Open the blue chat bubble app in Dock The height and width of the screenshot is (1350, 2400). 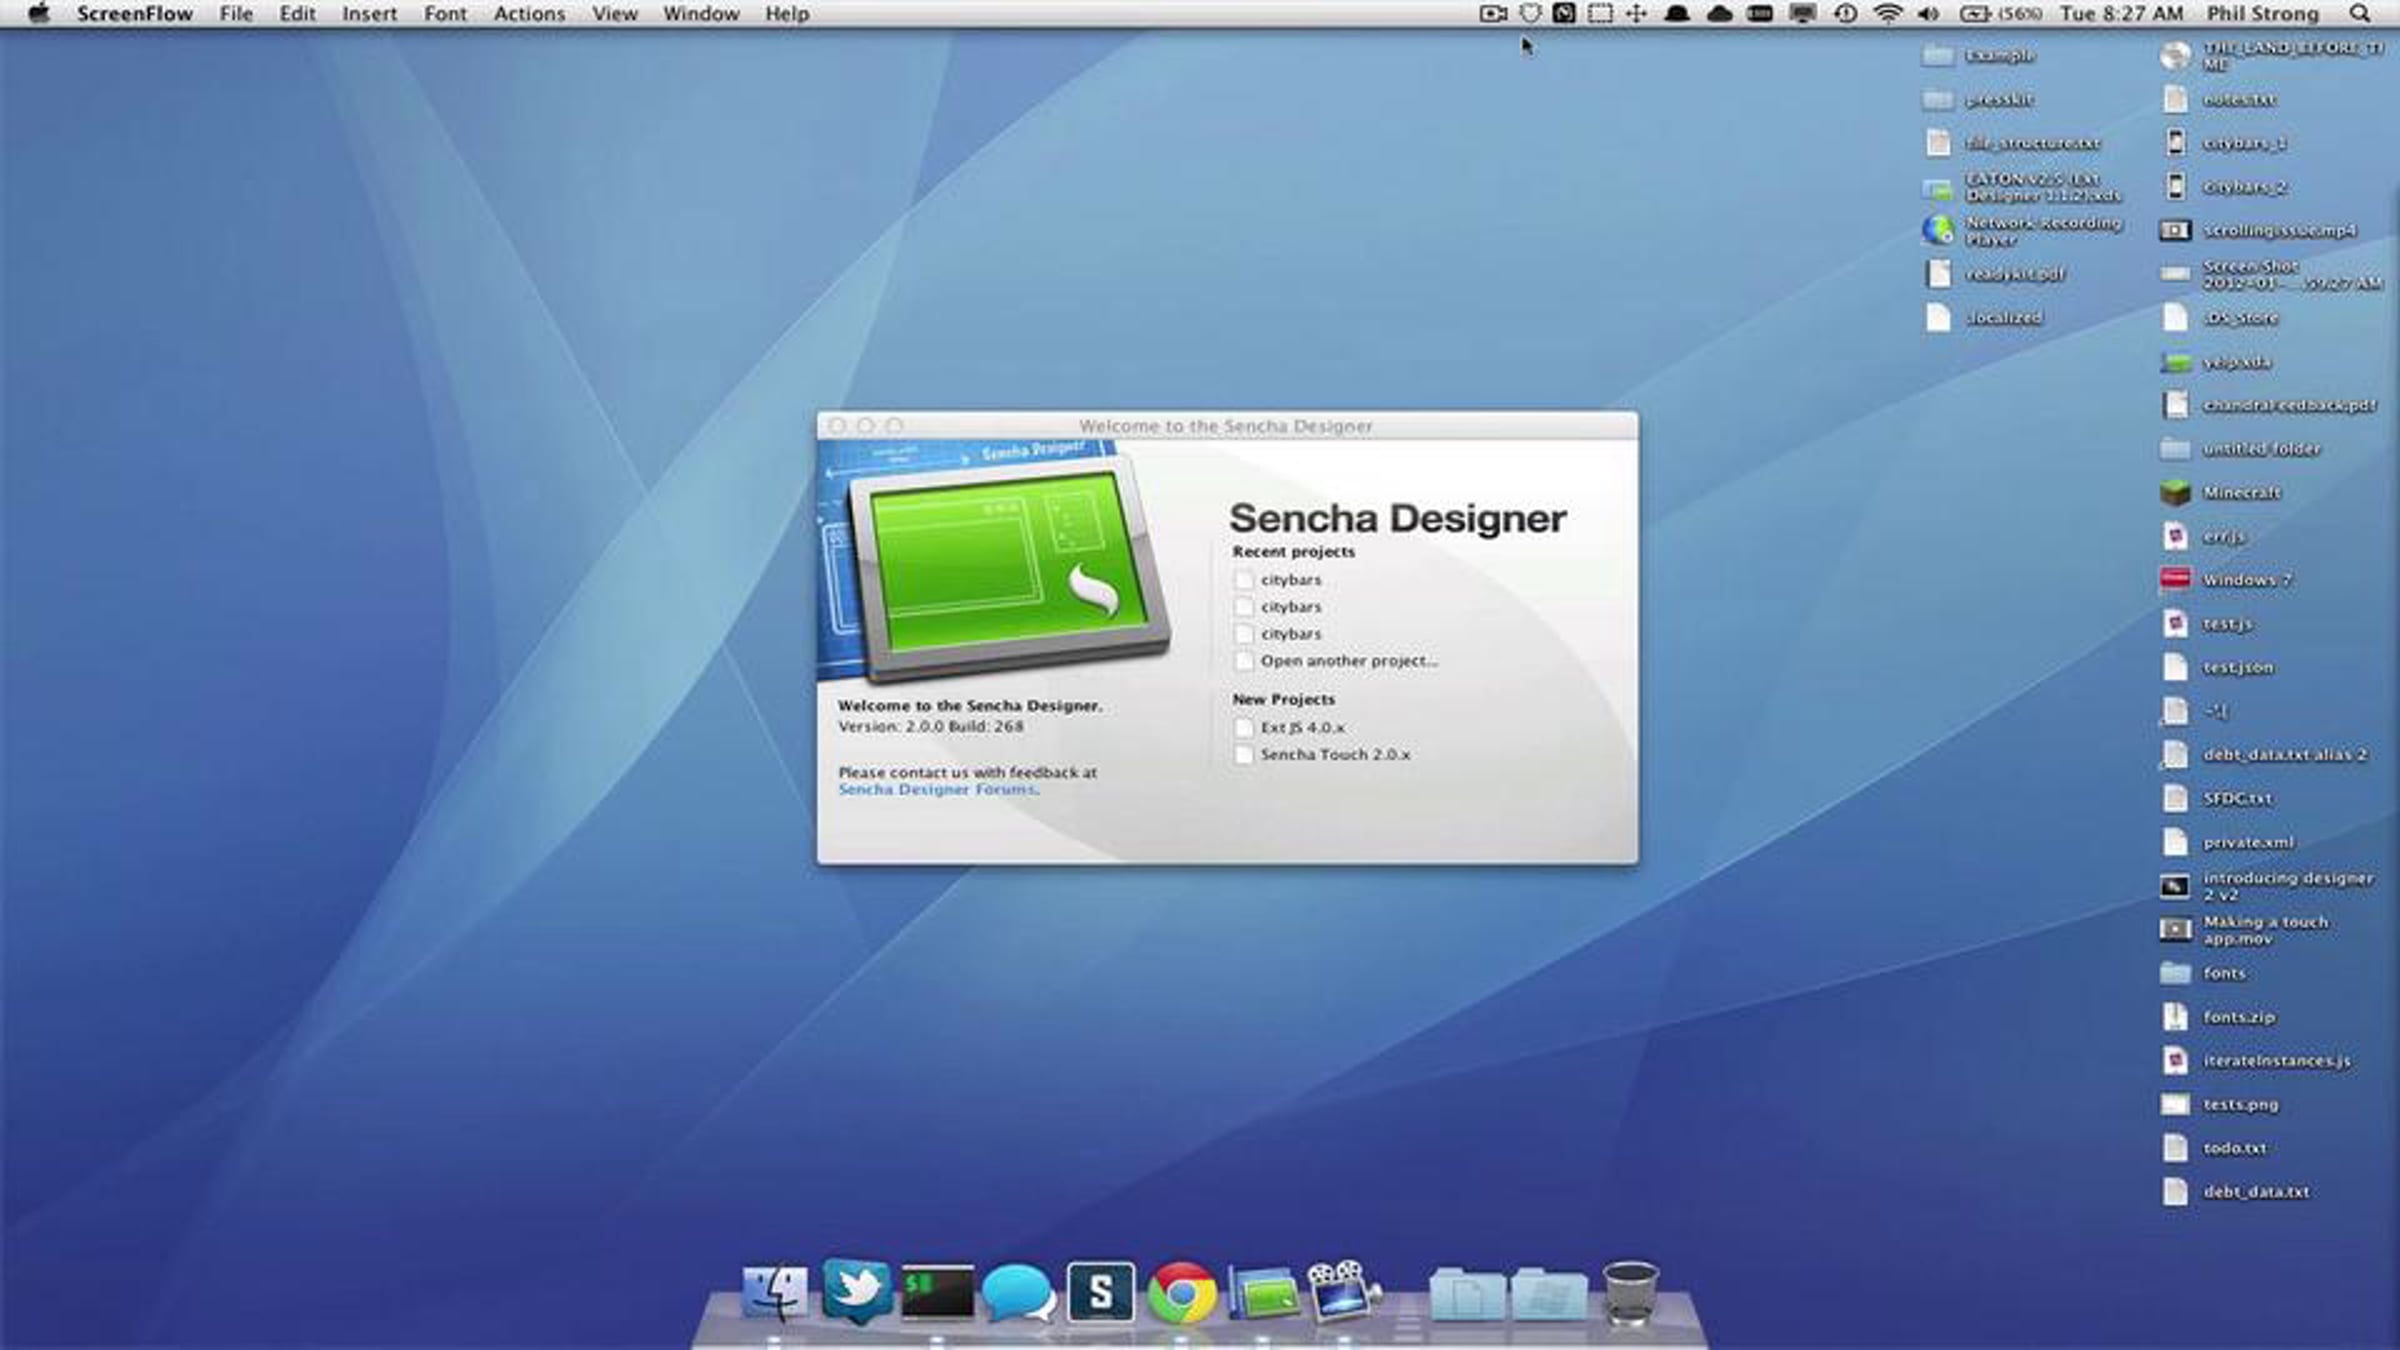1018,1293
